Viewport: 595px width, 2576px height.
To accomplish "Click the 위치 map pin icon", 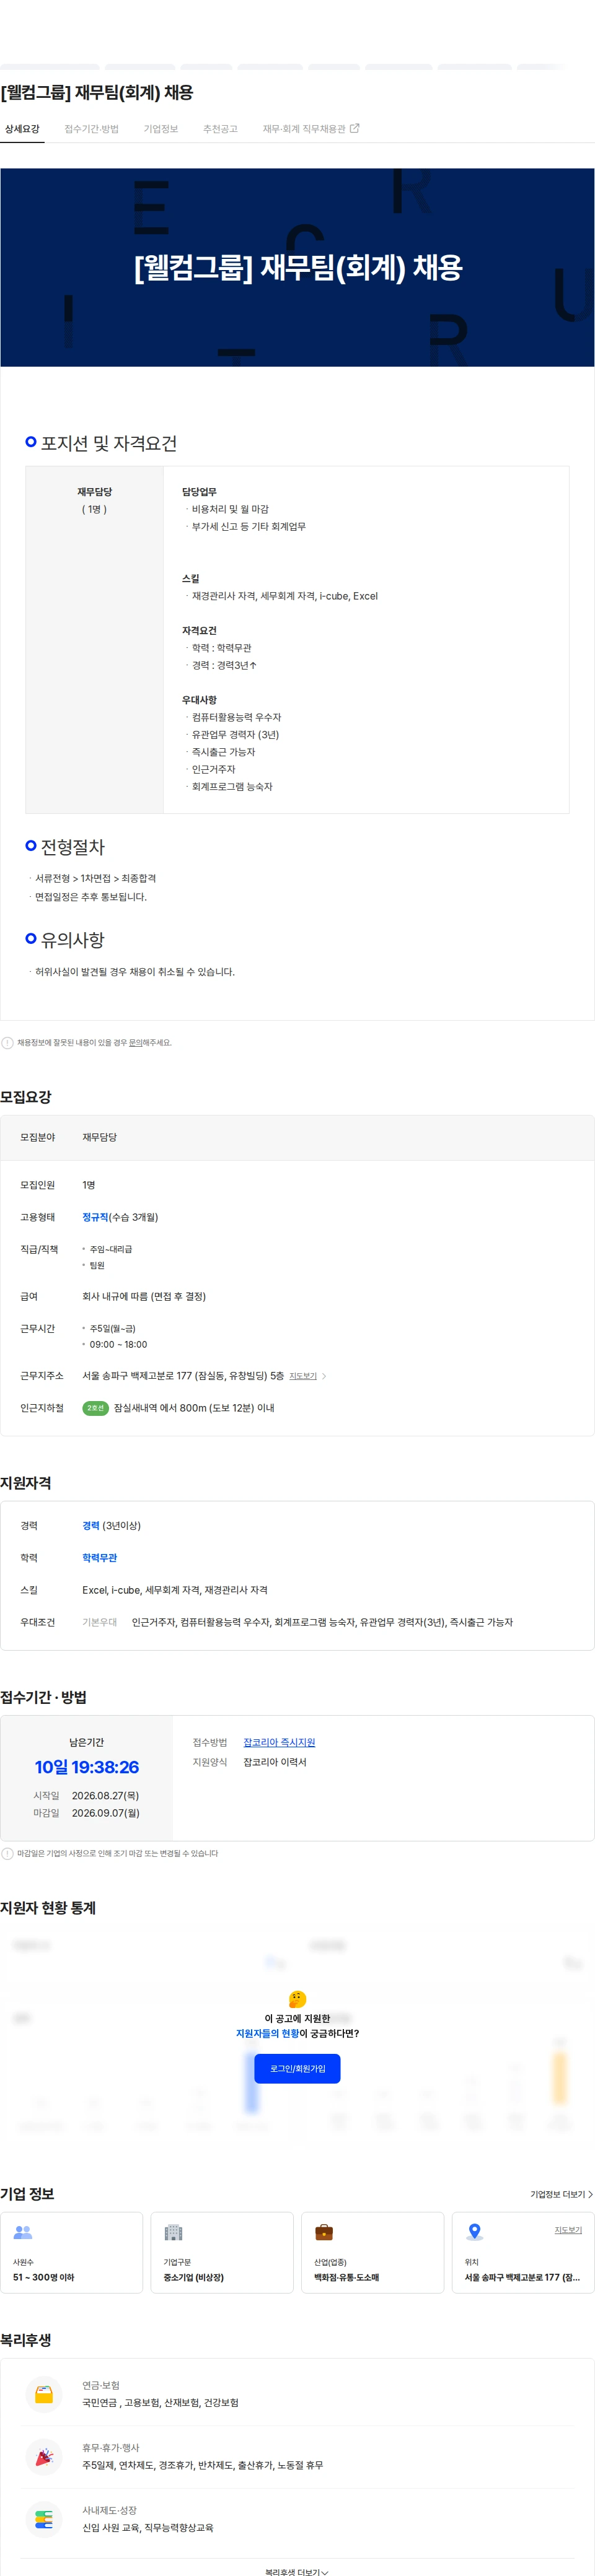I will [x=475, y=2232].
